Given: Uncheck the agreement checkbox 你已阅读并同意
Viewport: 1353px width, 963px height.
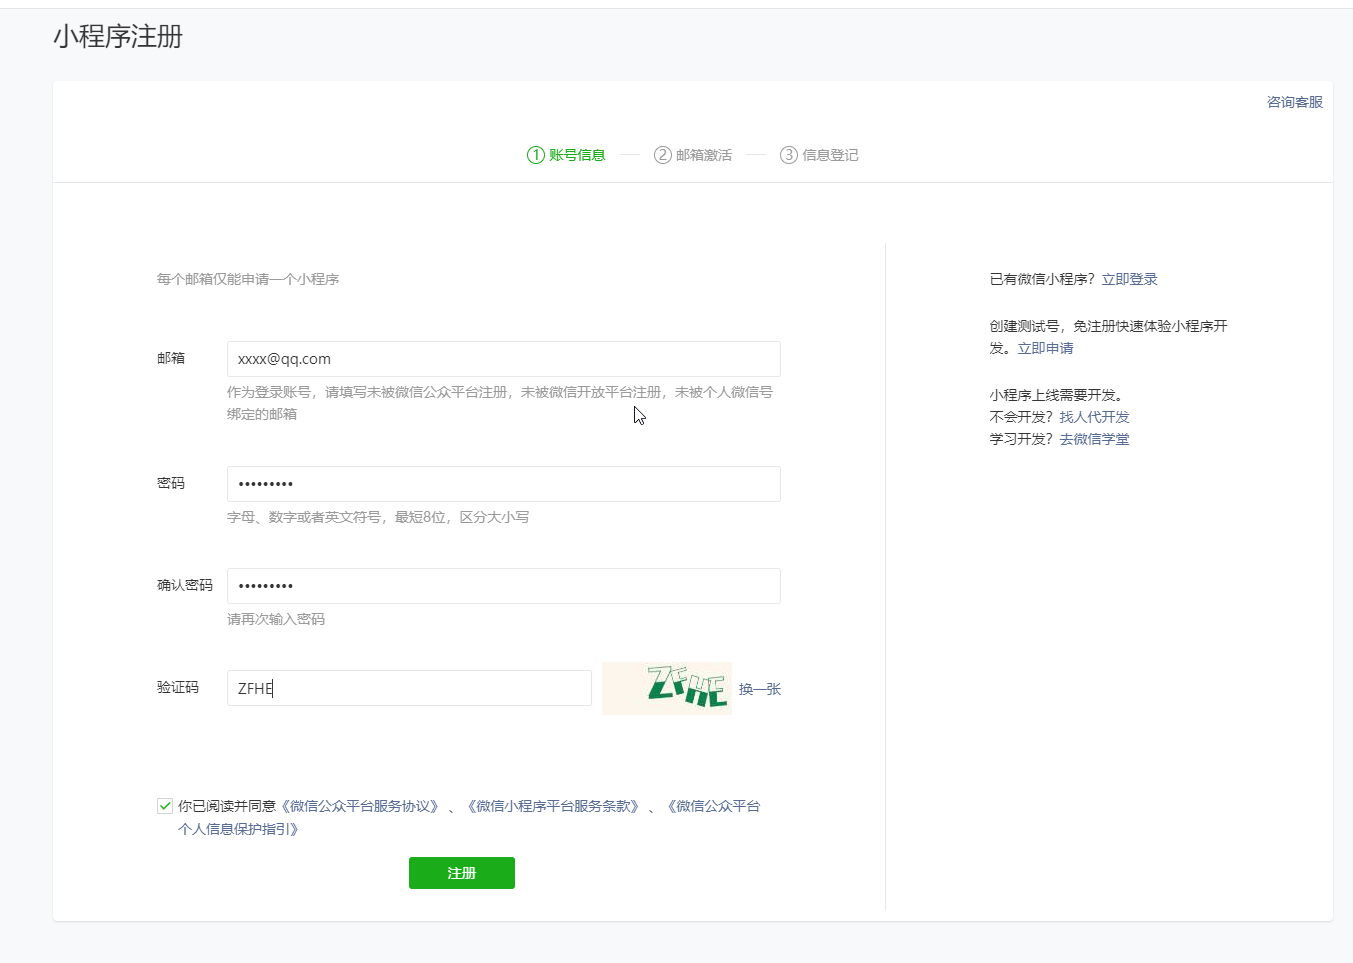Looking at the screenshot, I should tap(165, 806).
